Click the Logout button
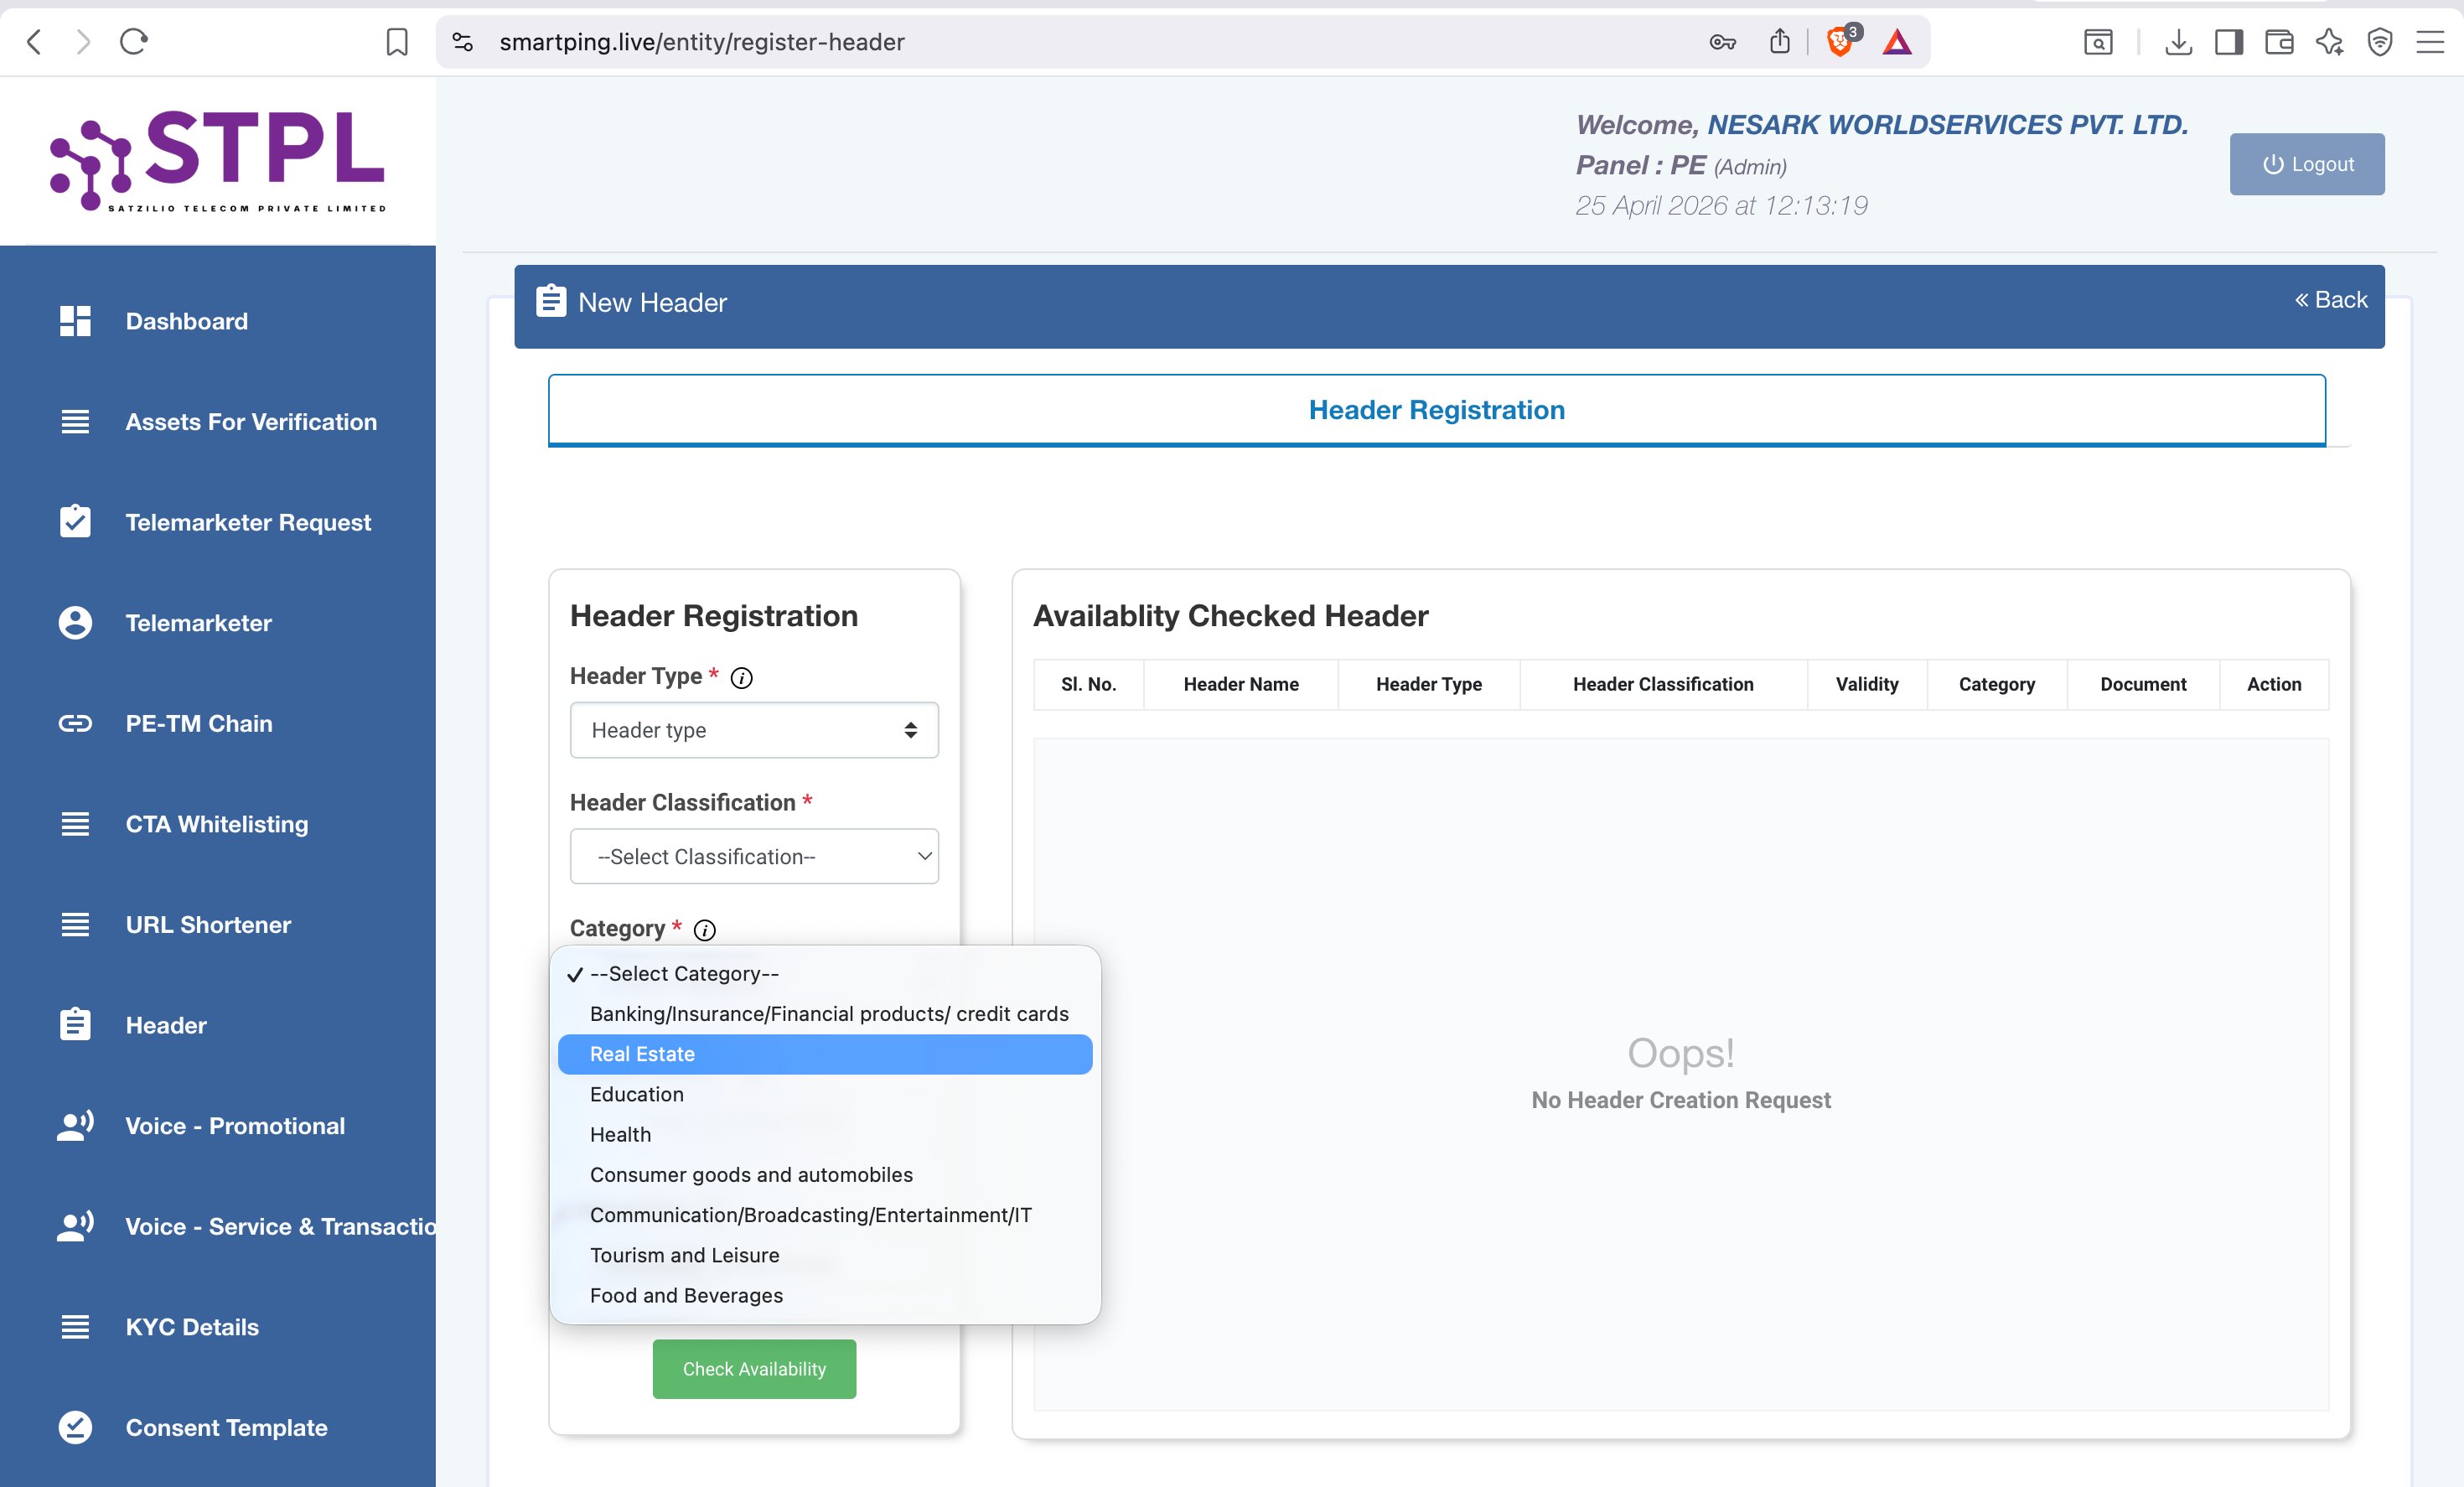 [2307, 164]
